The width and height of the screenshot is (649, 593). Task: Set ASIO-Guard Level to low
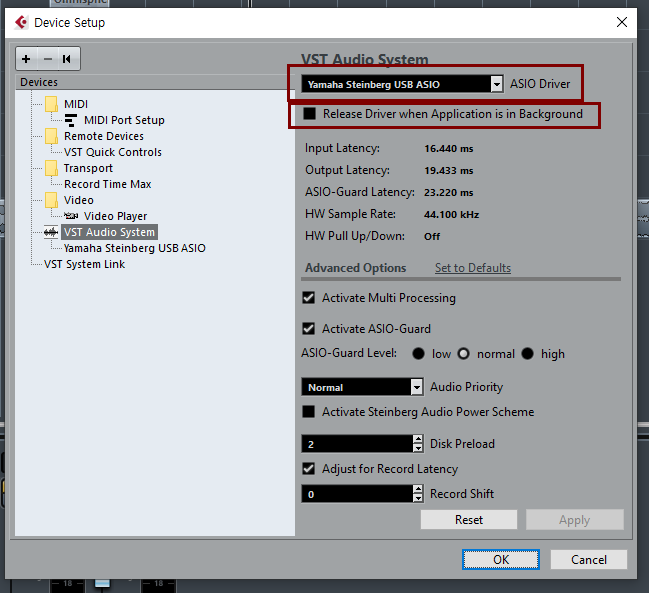coord(418,354)
